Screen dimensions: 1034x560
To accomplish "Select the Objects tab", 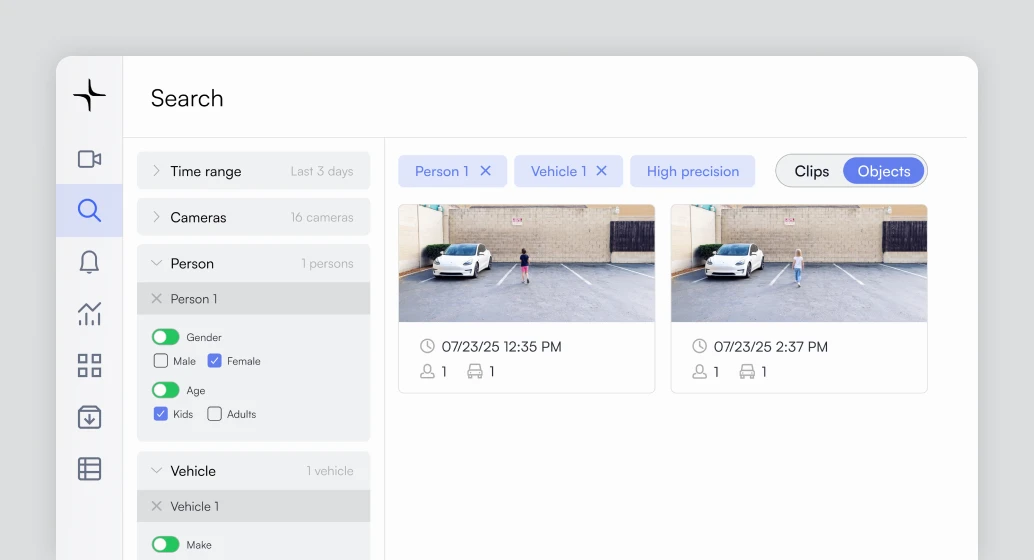I will 883,171.
